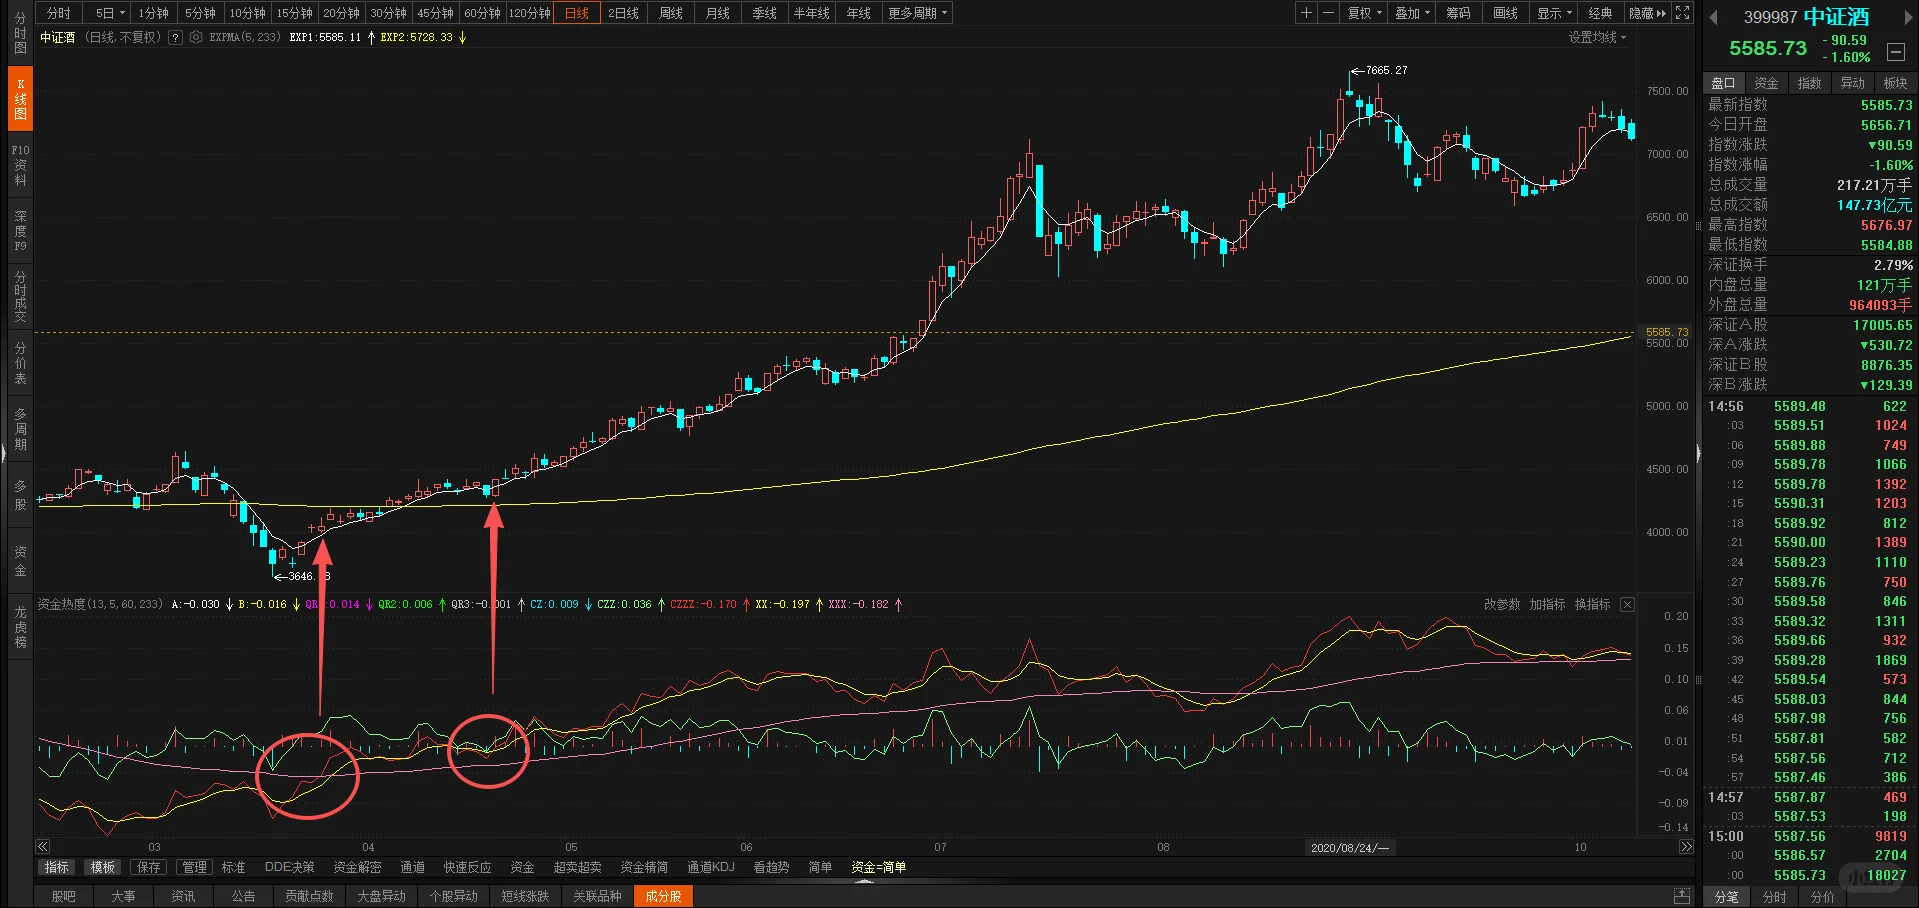1919x908 pixels.
Task: Open 龙虎榜 in left sidebar
Action: 20,627
